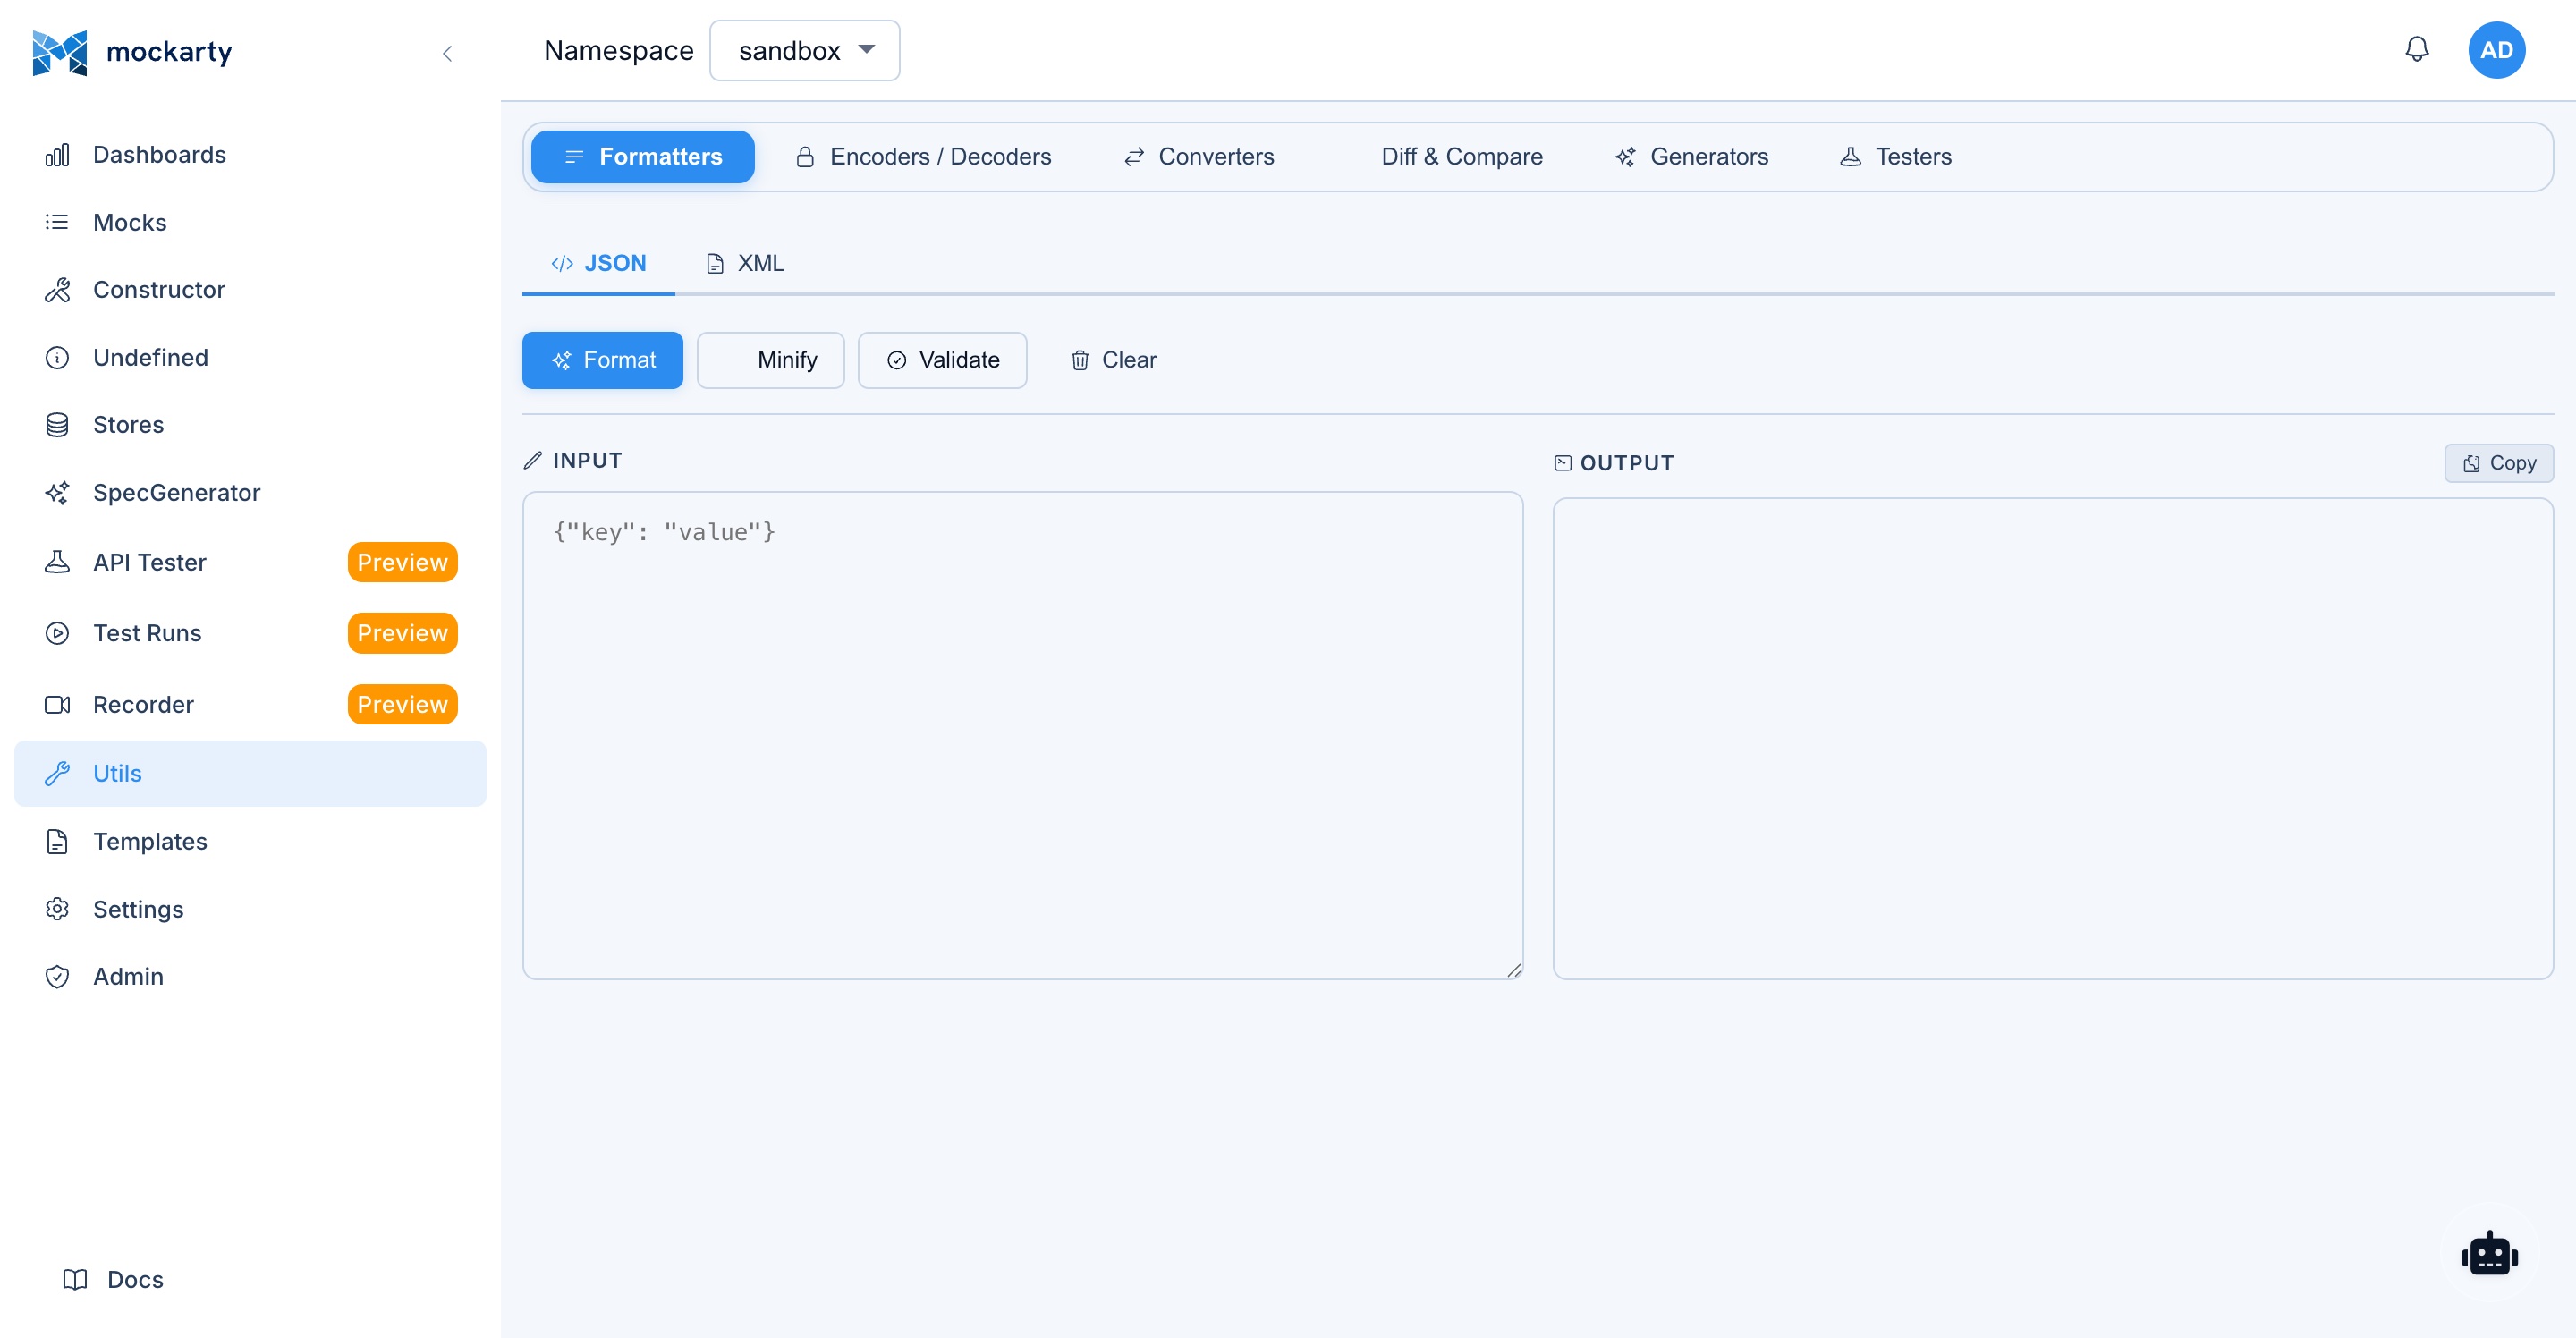Viewport: 2576px width, 1338px height.
Task: Click the SpecGenerator sparkle icon
Action: tap(57, 493)
